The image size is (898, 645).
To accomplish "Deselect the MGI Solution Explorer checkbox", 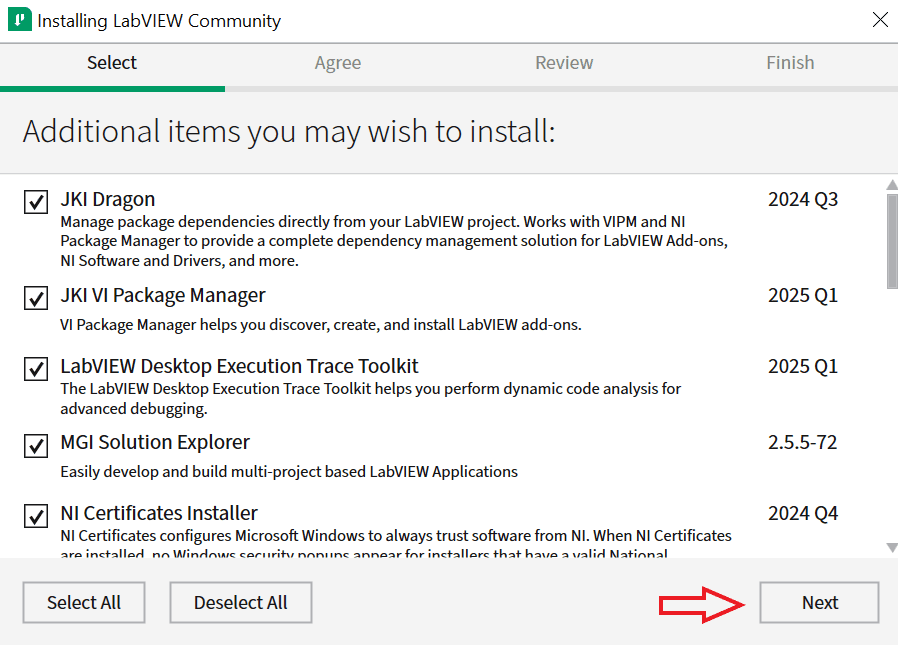I will 36,445.
